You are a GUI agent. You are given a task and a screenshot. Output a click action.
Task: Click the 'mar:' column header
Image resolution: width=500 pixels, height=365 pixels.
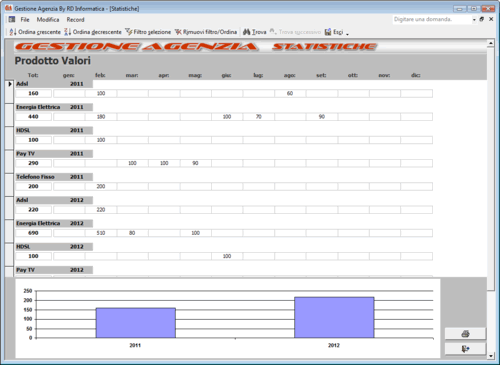tap(132, 75)
